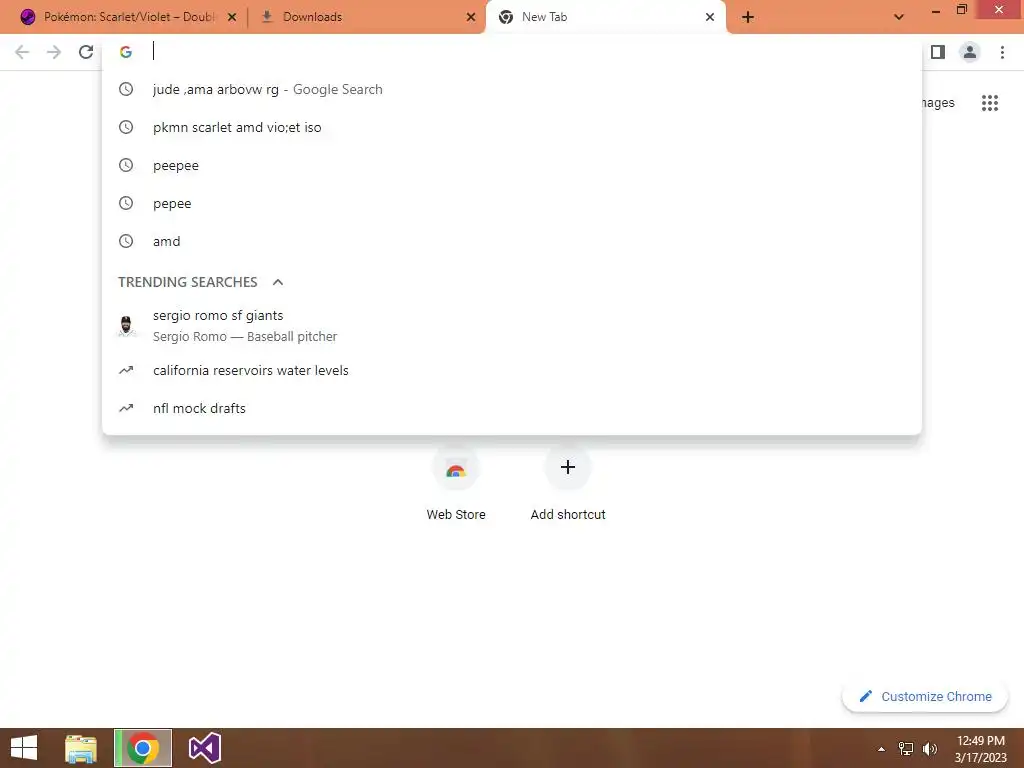Open the taskbar clock and date
Image resolution: width=1024 pixels, height=768 pixels.
[x=980, y=749]
